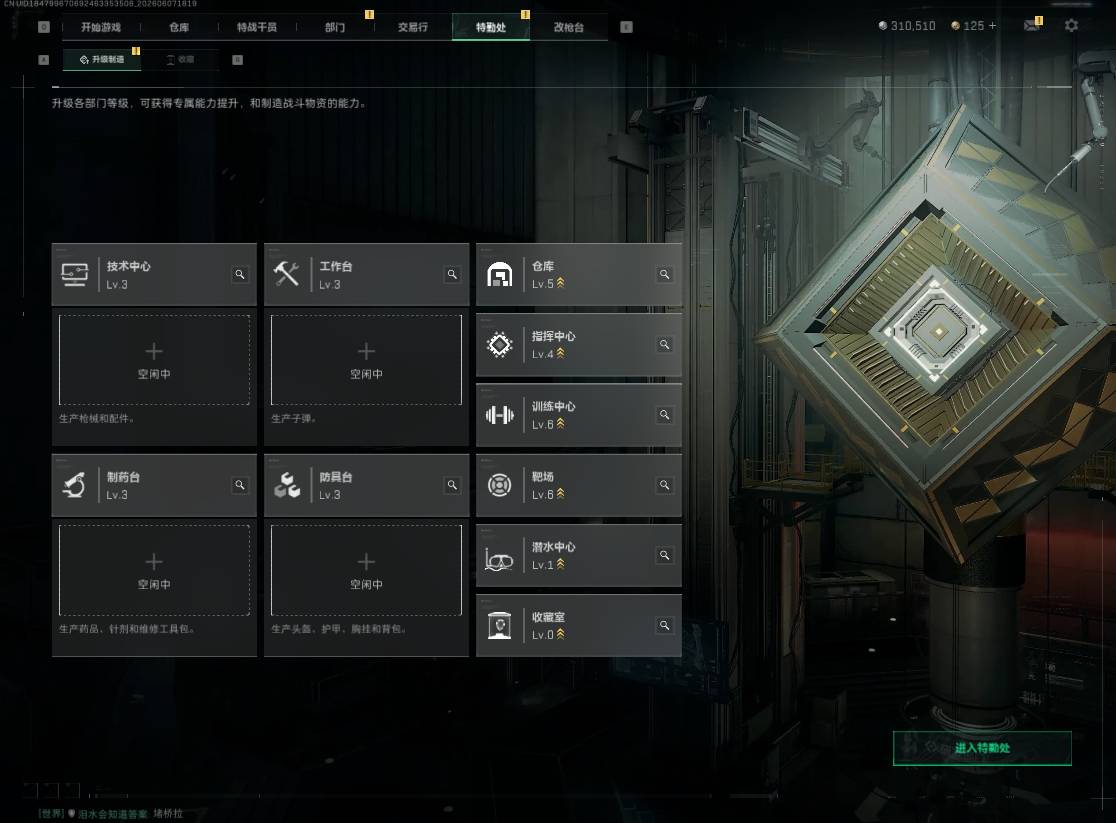Open the mail inbox icon
1116x823 pixels.
[x=1032, y=25]
